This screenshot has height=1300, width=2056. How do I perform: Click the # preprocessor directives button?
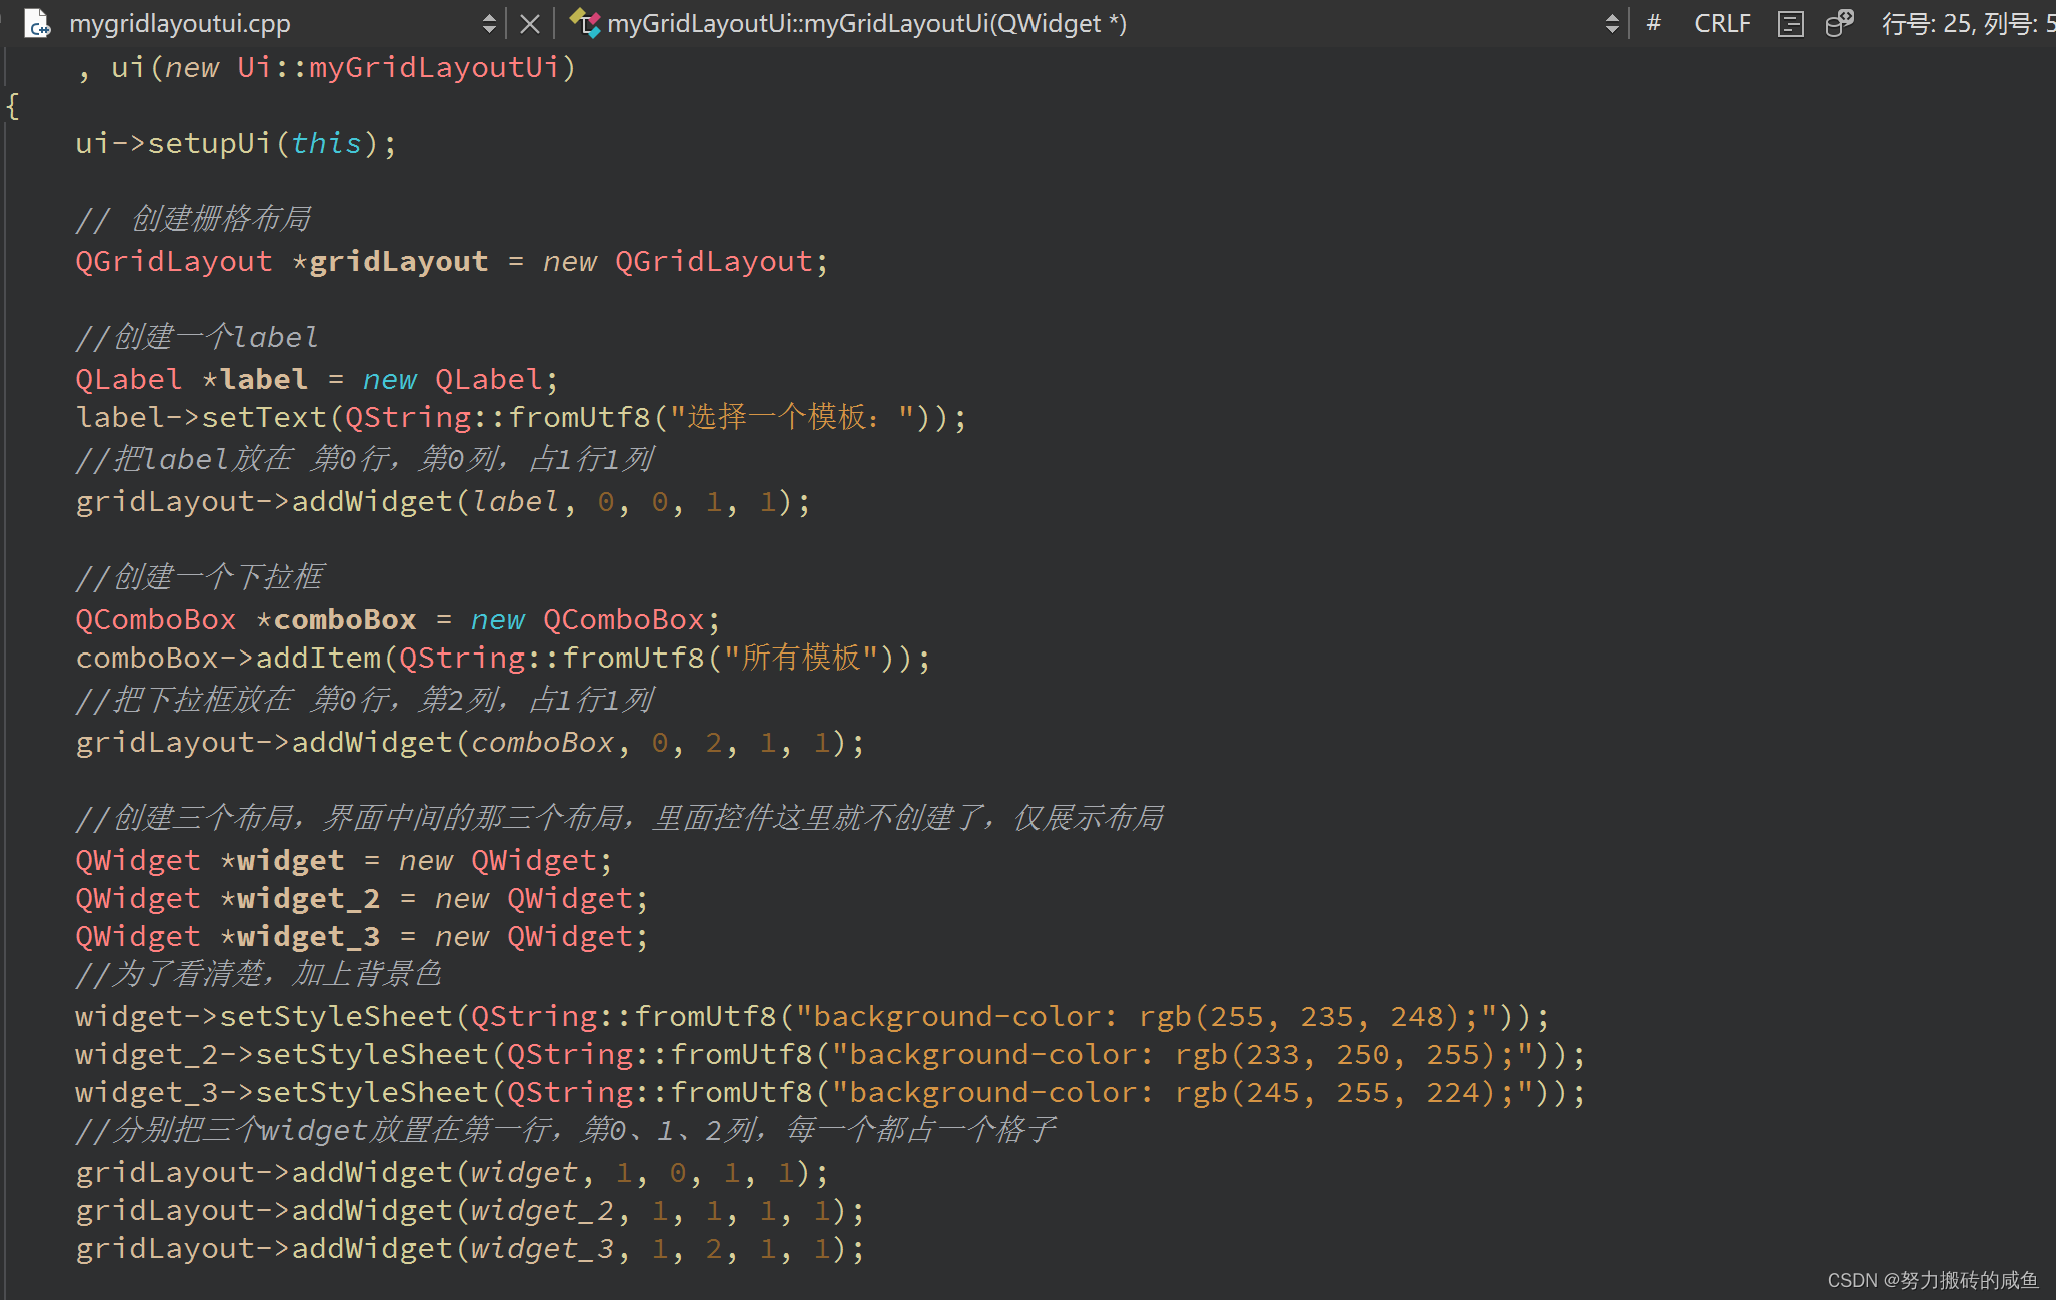click(x=1654, y=23)
